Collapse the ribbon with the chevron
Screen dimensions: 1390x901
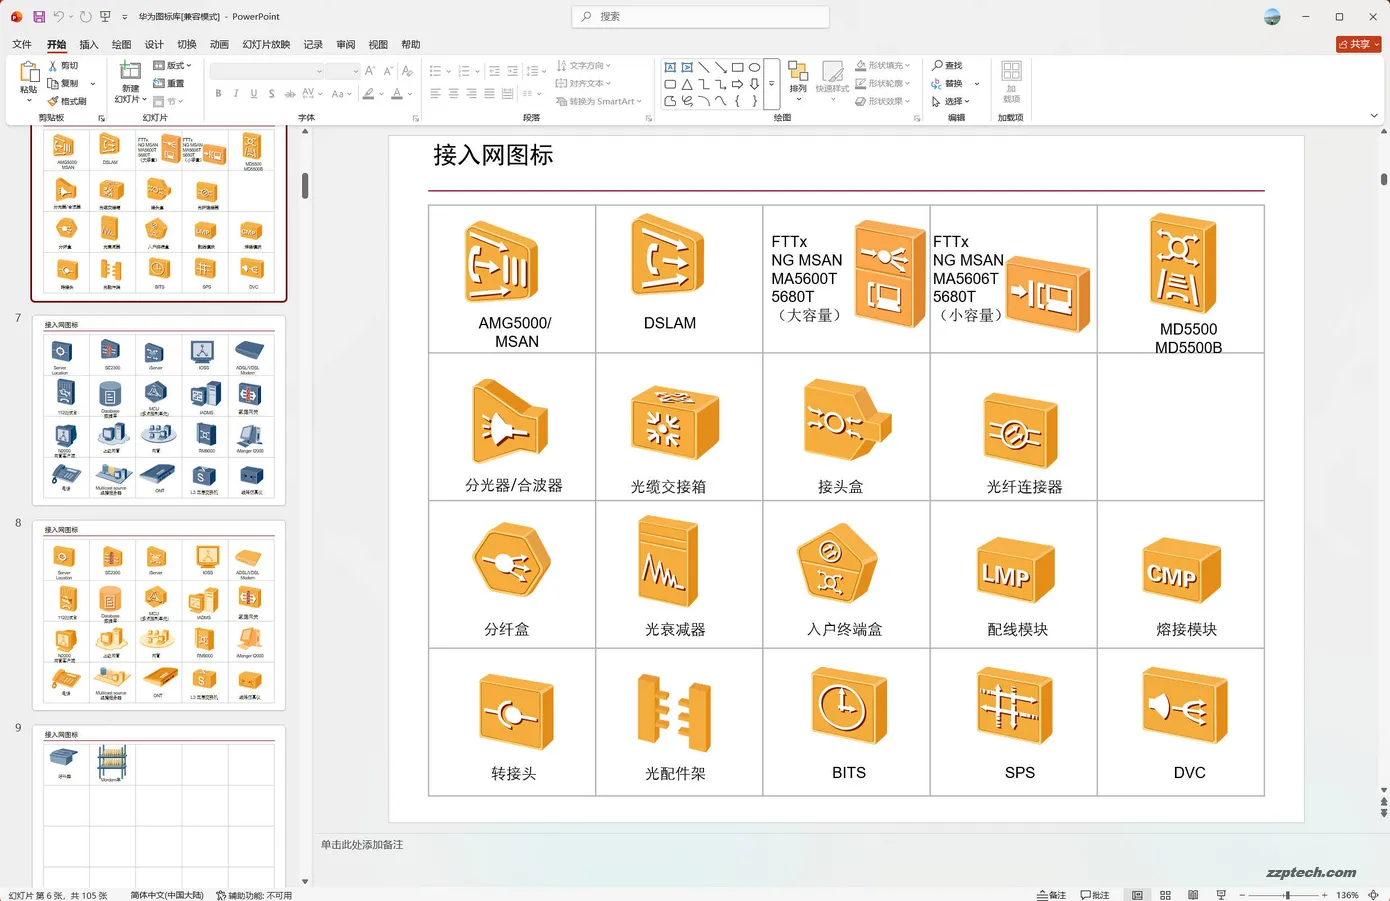1374,116
